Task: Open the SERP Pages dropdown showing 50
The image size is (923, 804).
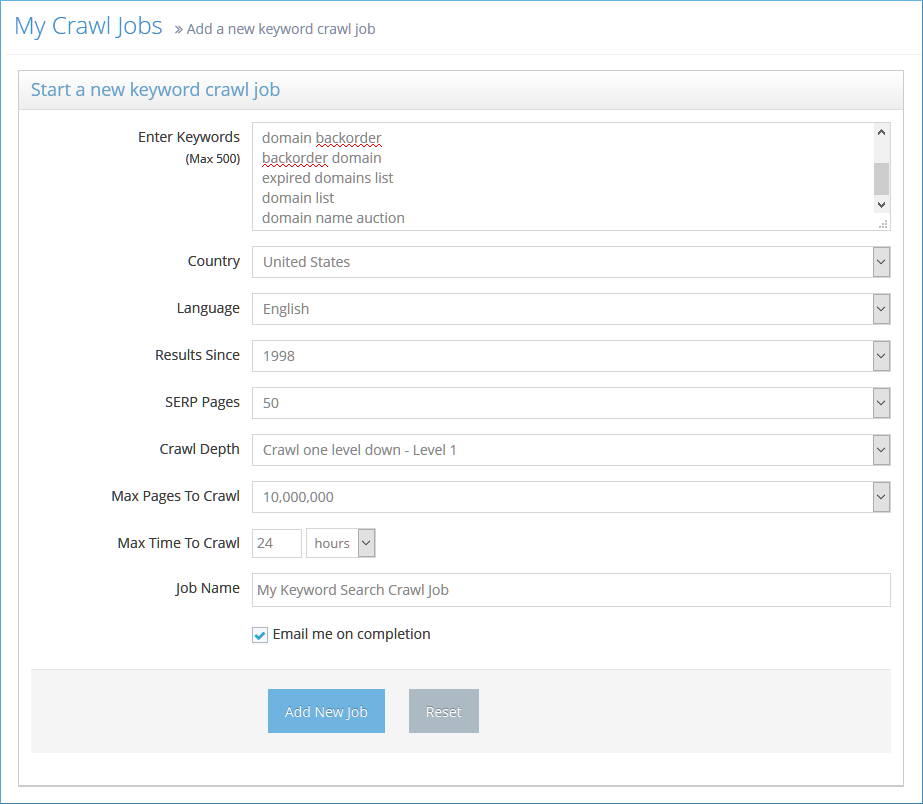Action: point(571,403)
